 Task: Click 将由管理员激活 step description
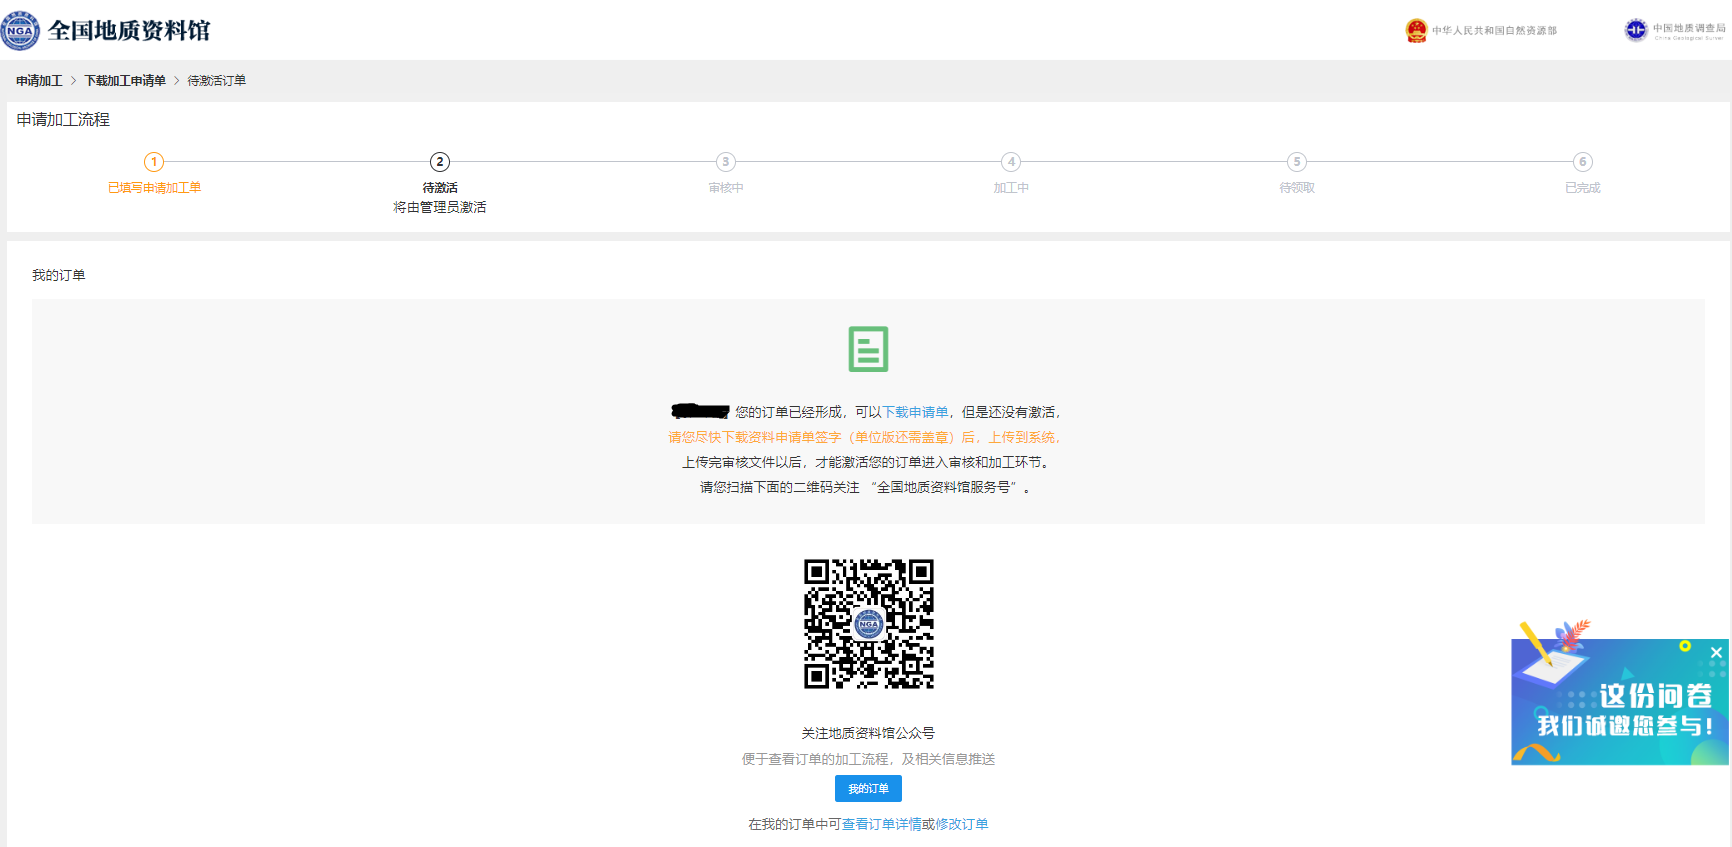(440, 207)
